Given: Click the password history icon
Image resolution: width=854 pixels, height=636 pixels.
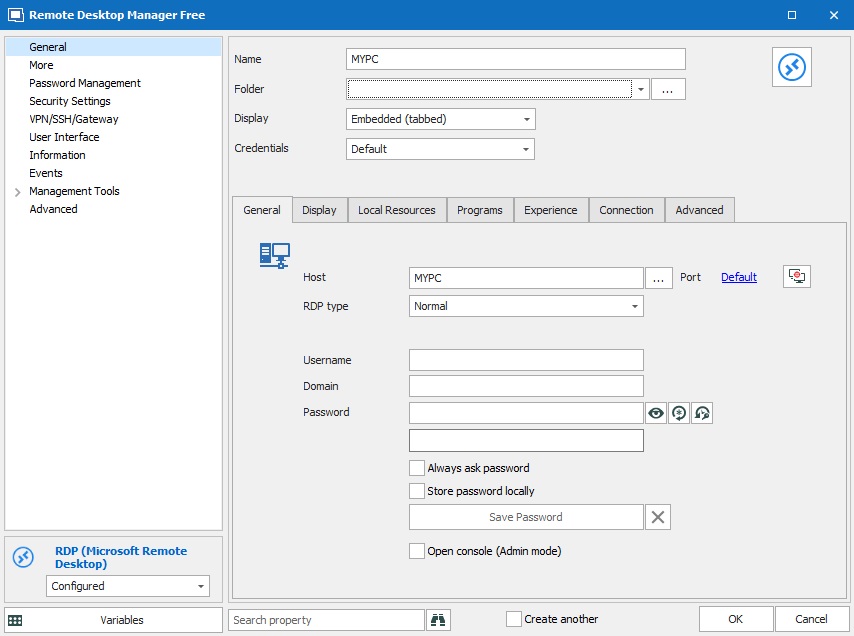Looking at the screenshot, I should click(702, 413).
